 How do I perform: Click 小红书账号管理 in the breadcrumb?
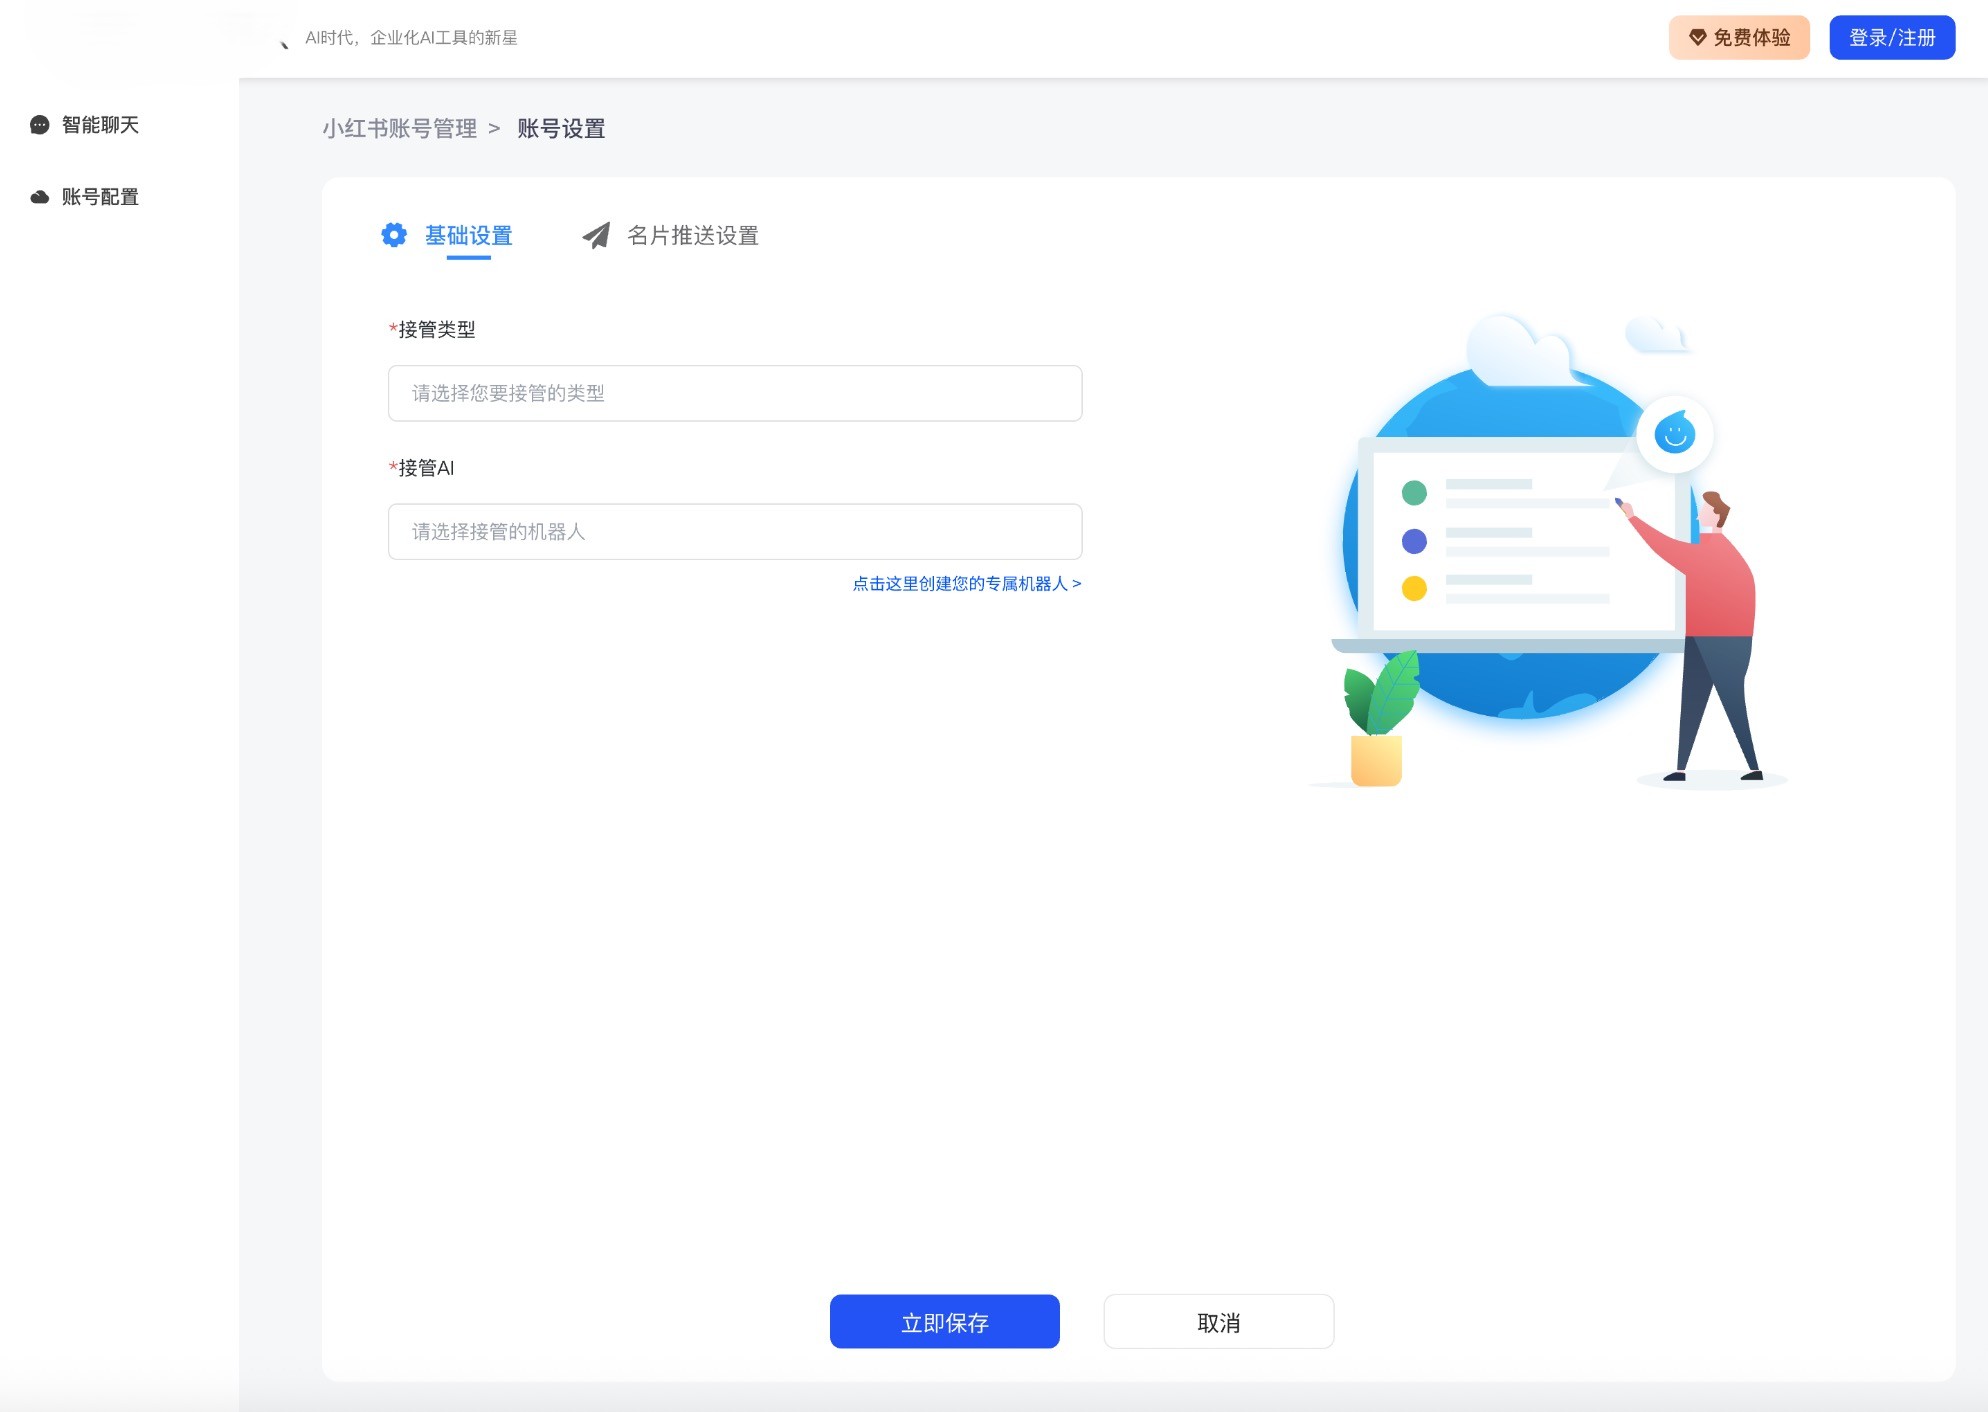[x=399, y=128]
